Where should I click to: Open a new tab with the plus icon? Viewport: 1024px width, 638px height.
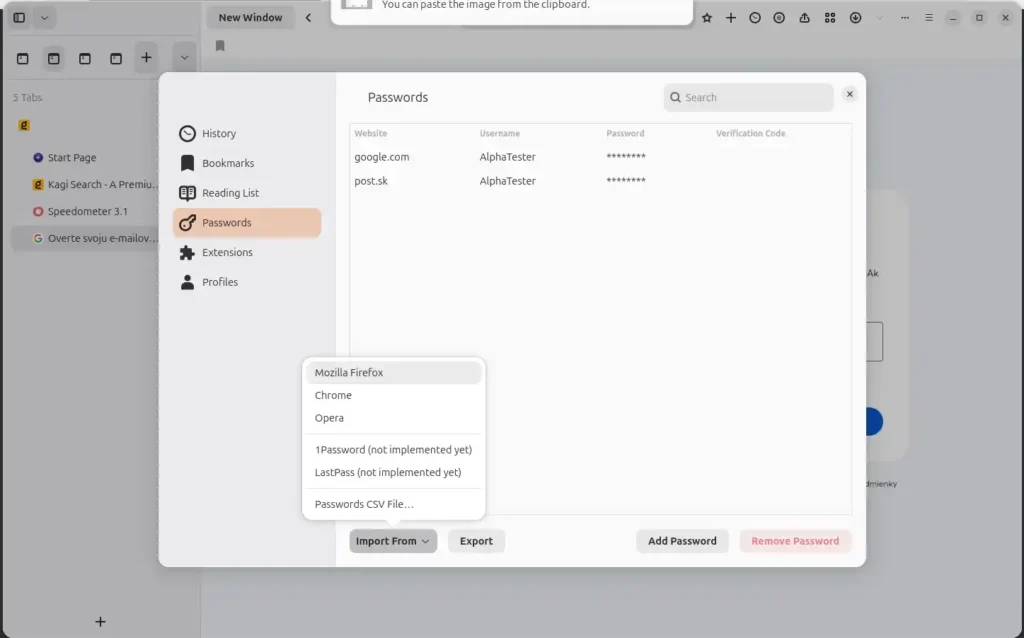[731, 17]
